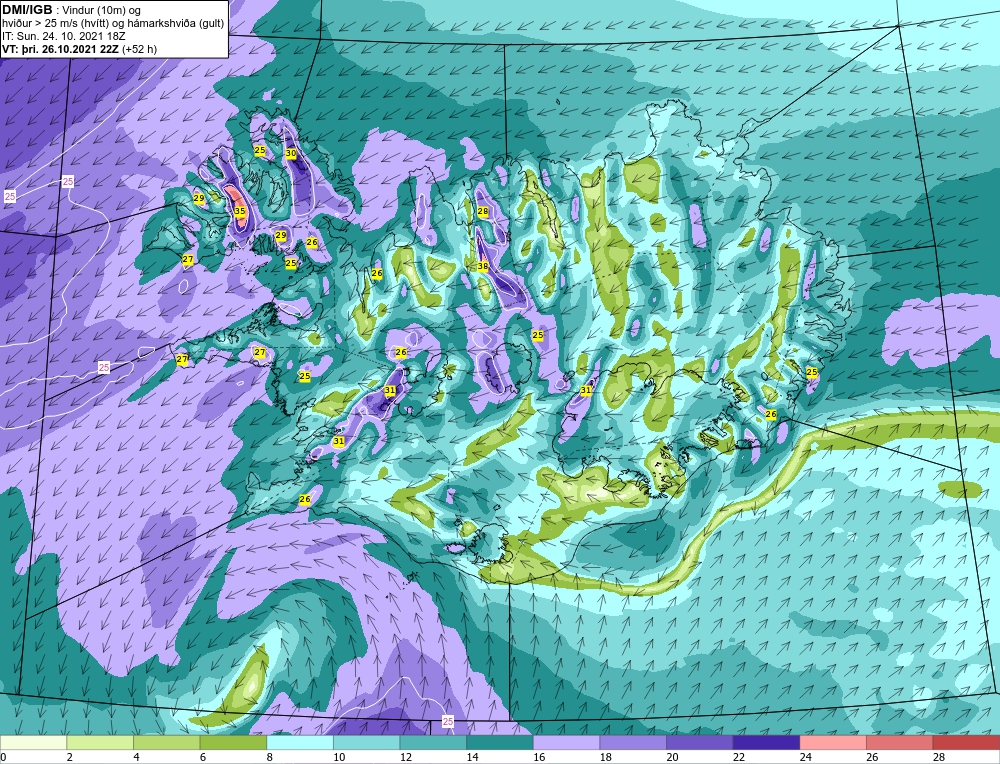The width and height of the screenshot is (1000, 764).
Task: Click the legend scale number "8"
Action: pos(270,757)
